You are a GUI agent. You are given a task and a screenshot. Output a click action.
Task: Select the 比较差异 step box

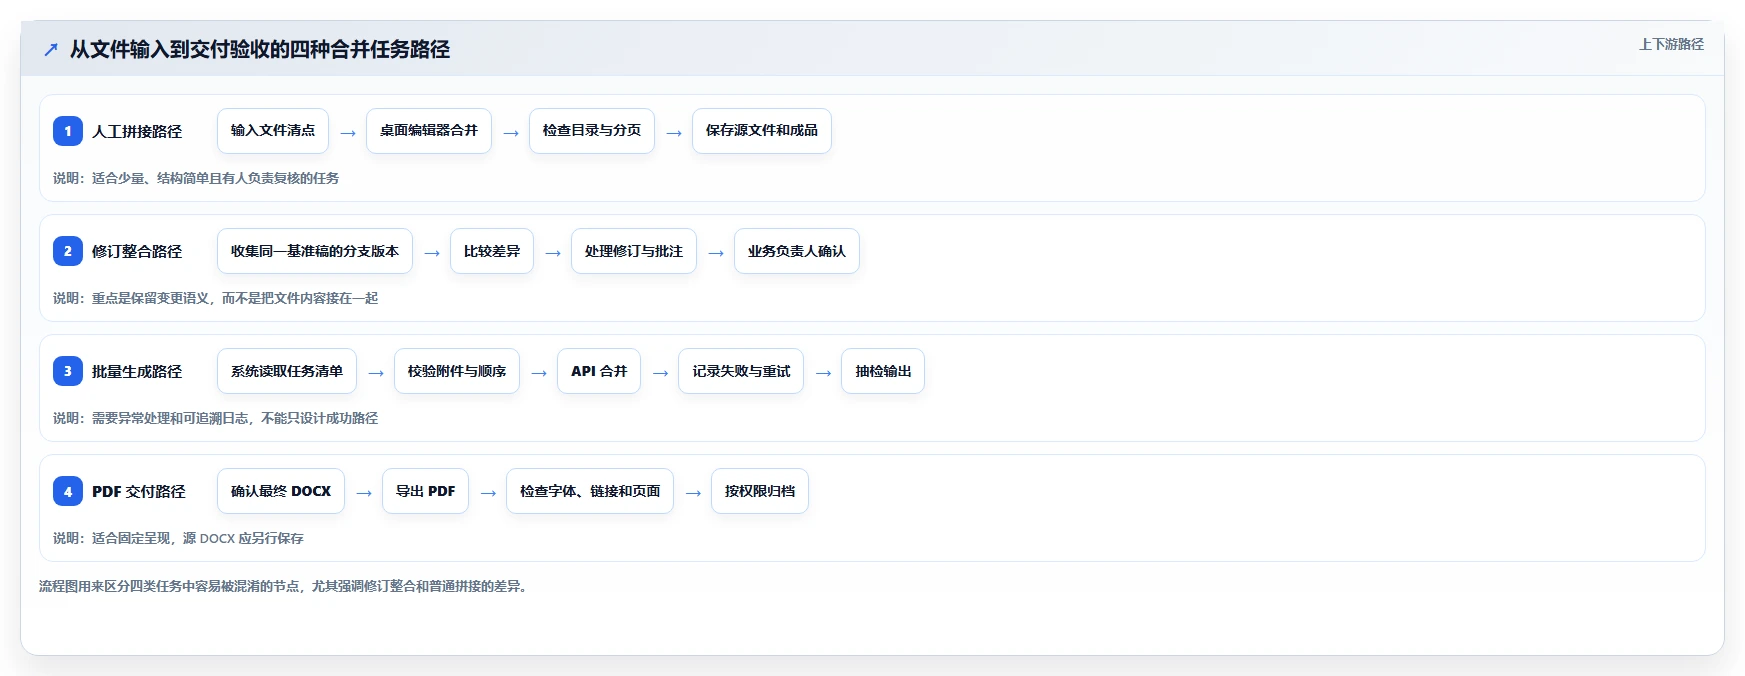[x=492, y=251]
